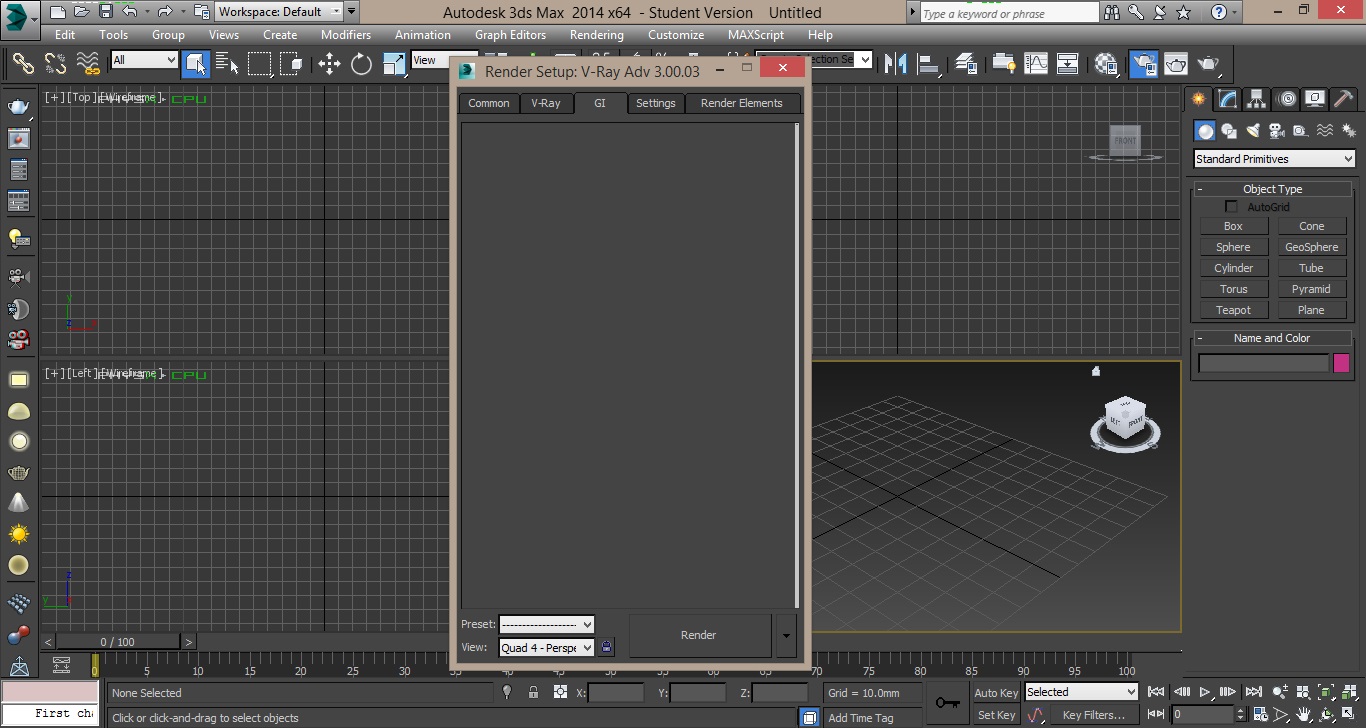The image size is (1366, 728).
Task: Open the Manage Layers icon
Action: click(x=966, y=64)
